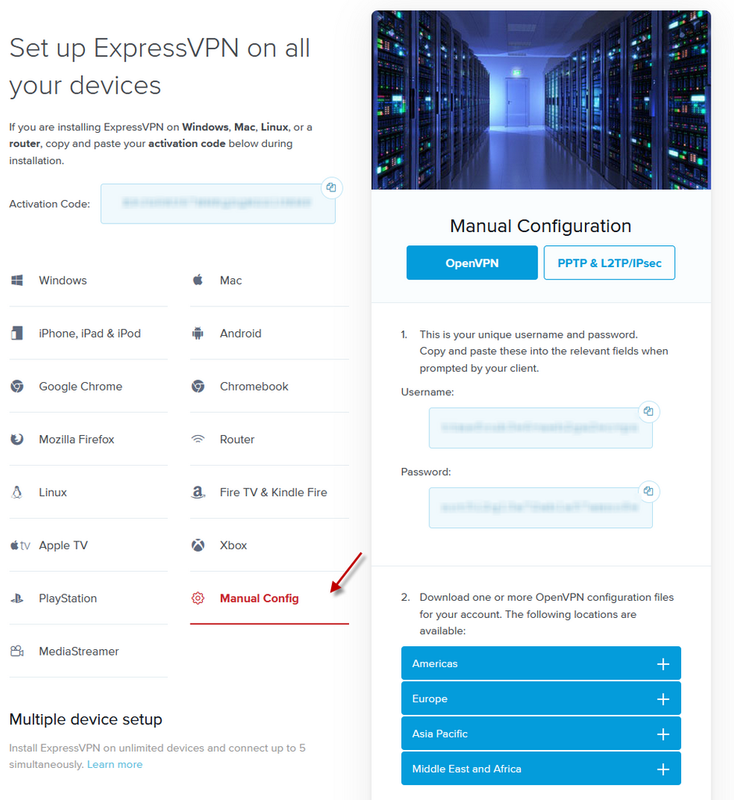Select the Manual Config option

coord(269,599)
